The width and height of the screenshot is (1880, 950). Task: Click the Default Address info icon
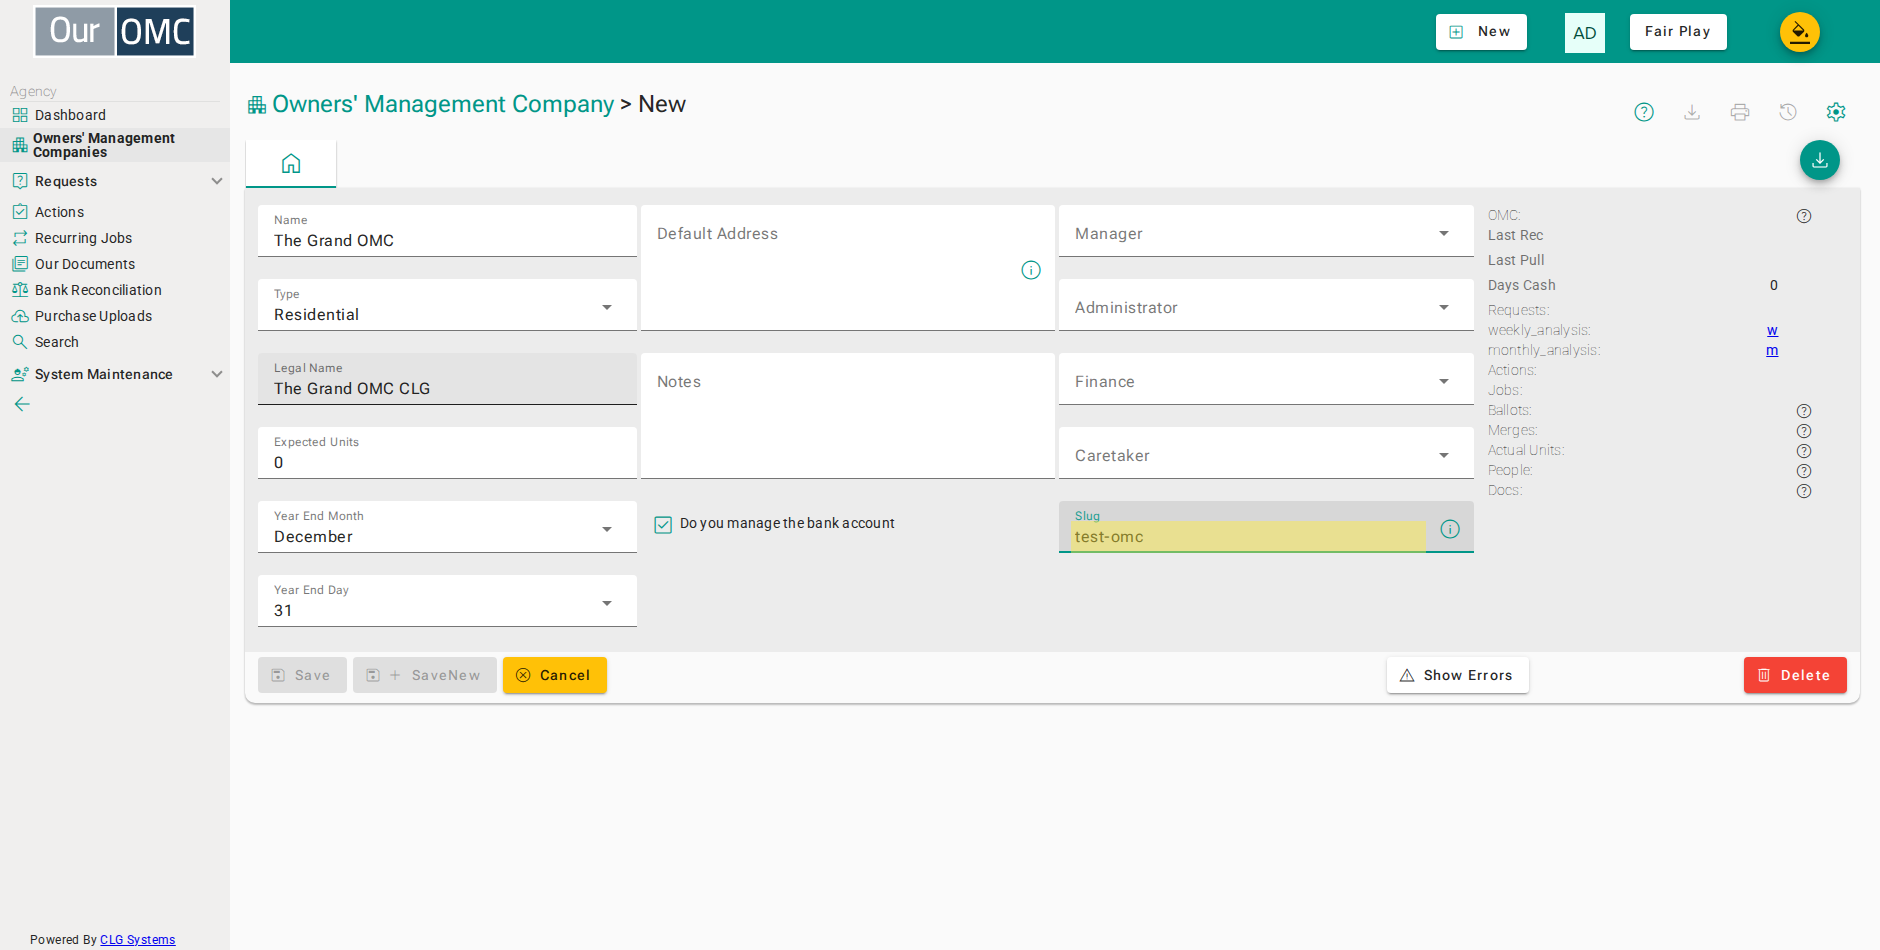1031,270
